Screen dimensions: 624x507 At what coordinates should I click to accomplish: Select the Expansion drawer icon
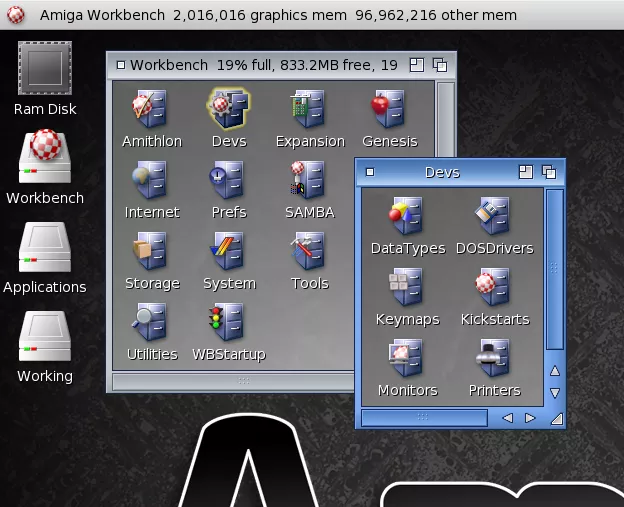click(x=309, y=109)
